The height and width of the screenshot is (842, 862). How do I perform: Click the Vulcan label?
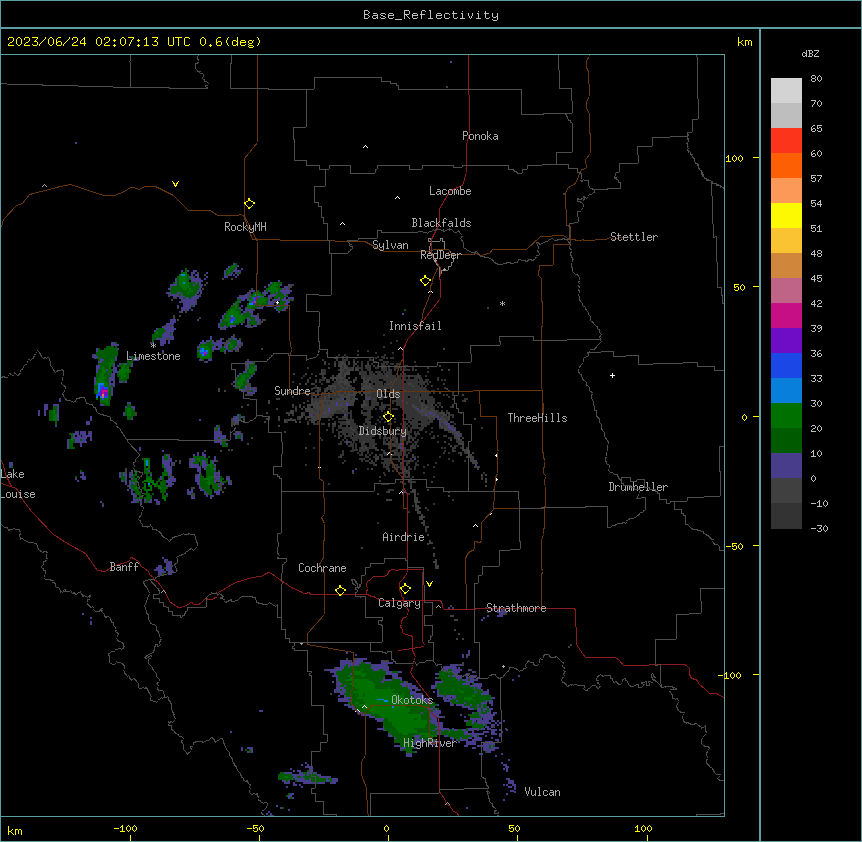pyautogui.click(x=542, y=792)
